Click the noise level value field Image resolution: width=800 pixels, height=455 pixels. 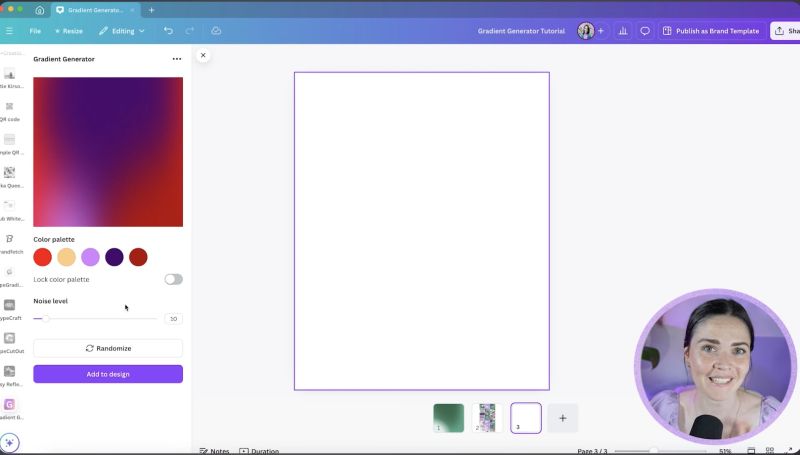(x=173, y=319)
